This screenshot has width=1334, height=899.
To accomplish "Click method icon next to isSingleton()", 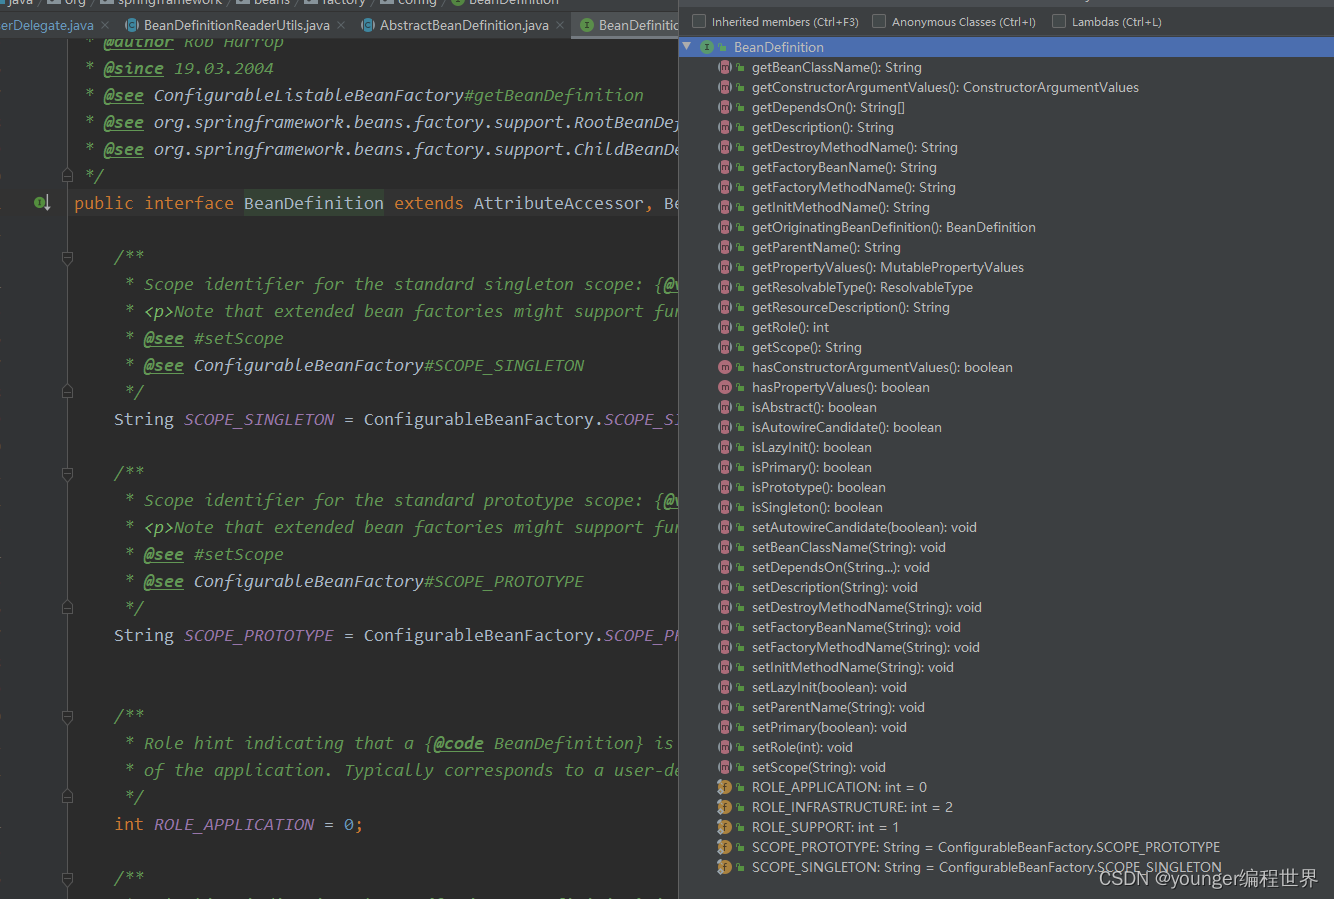I will 725,507.
